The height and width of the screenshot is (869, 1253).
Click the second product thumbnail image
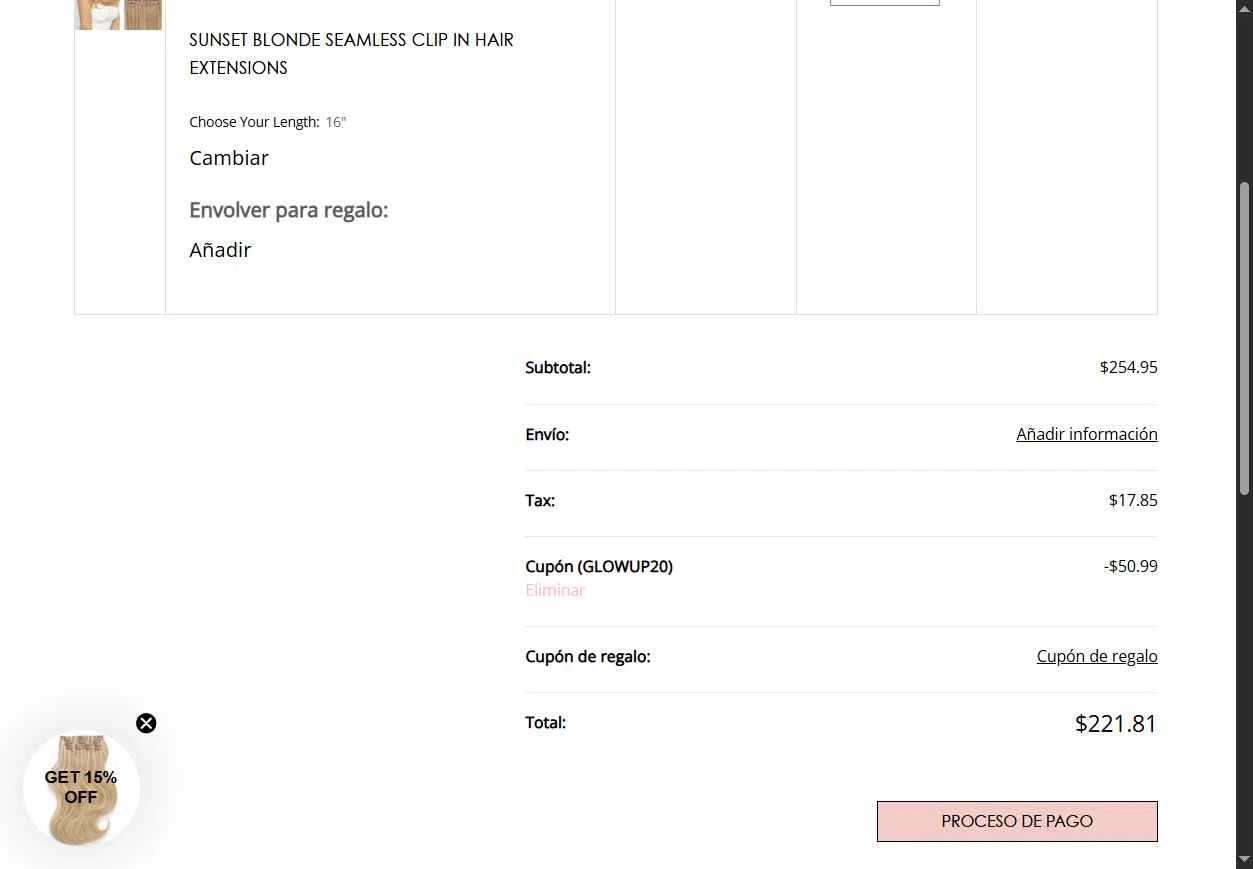coord(143,14)
